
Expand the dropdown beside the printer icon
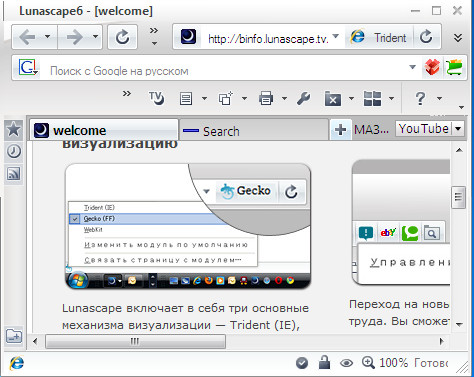point(284,99)
